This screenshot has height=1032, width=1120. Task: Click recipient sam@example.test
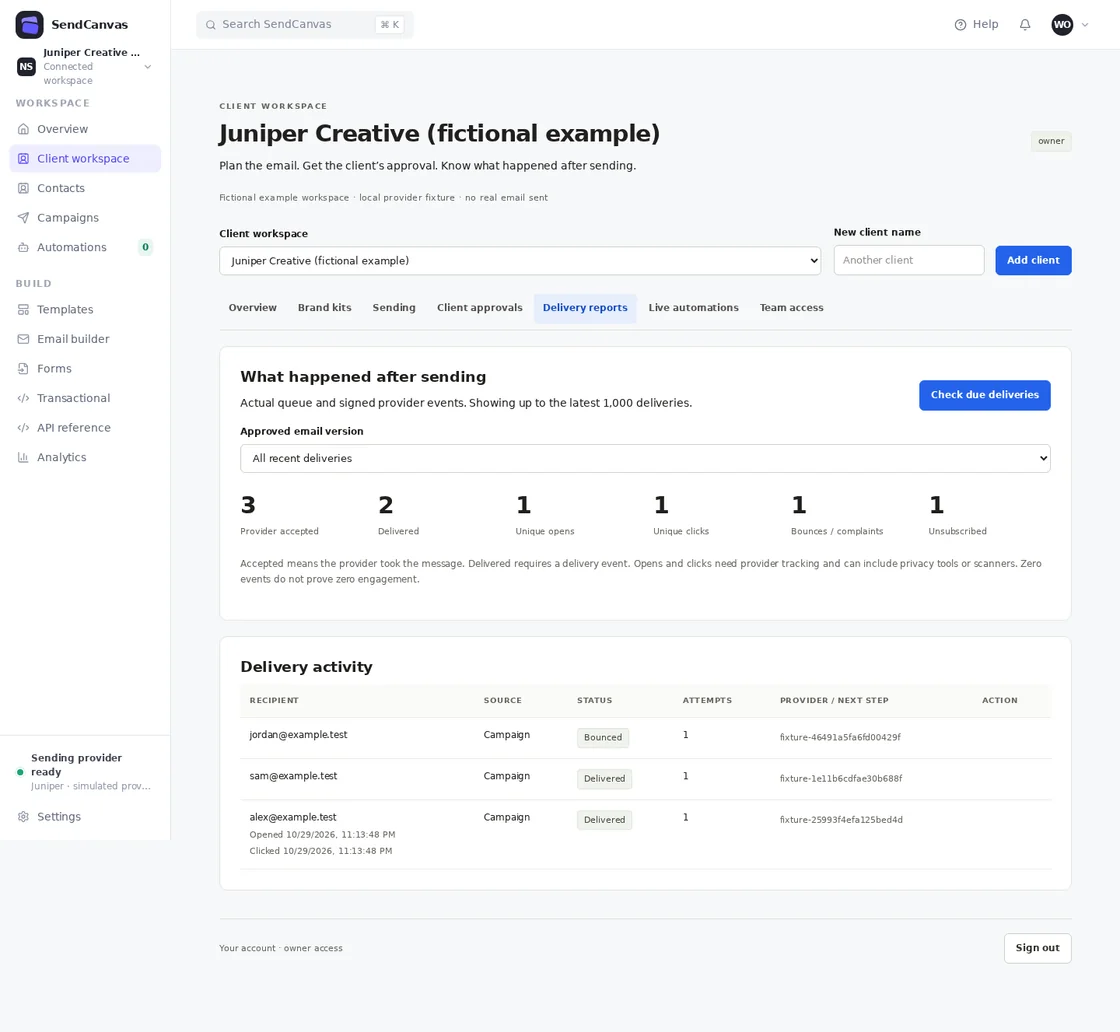coord(293,776)
